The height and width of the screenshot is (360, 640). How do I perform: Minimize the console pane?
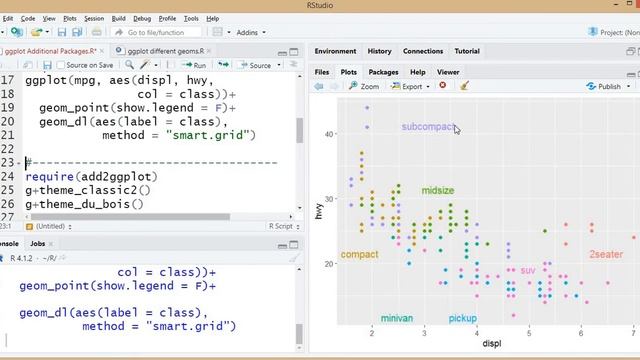(x=282, y=246)
